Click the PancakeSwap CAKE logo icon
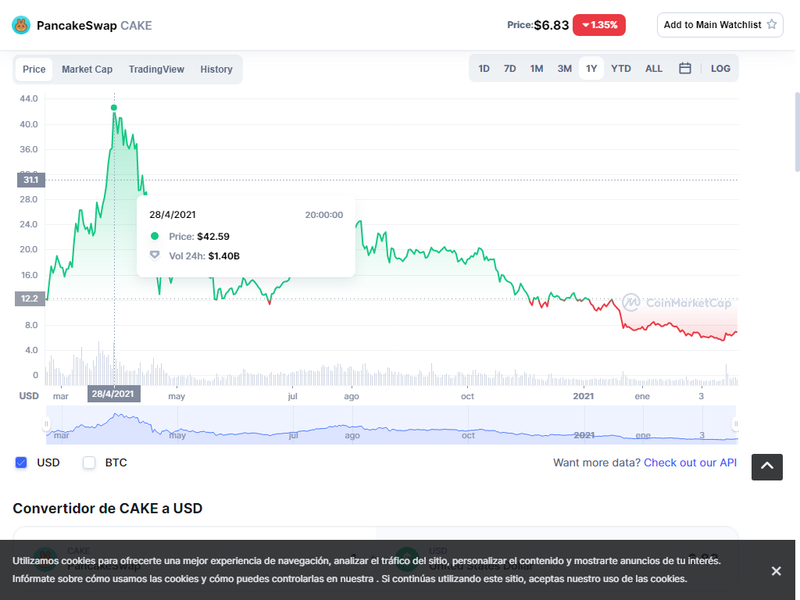 tap(21, 25)
